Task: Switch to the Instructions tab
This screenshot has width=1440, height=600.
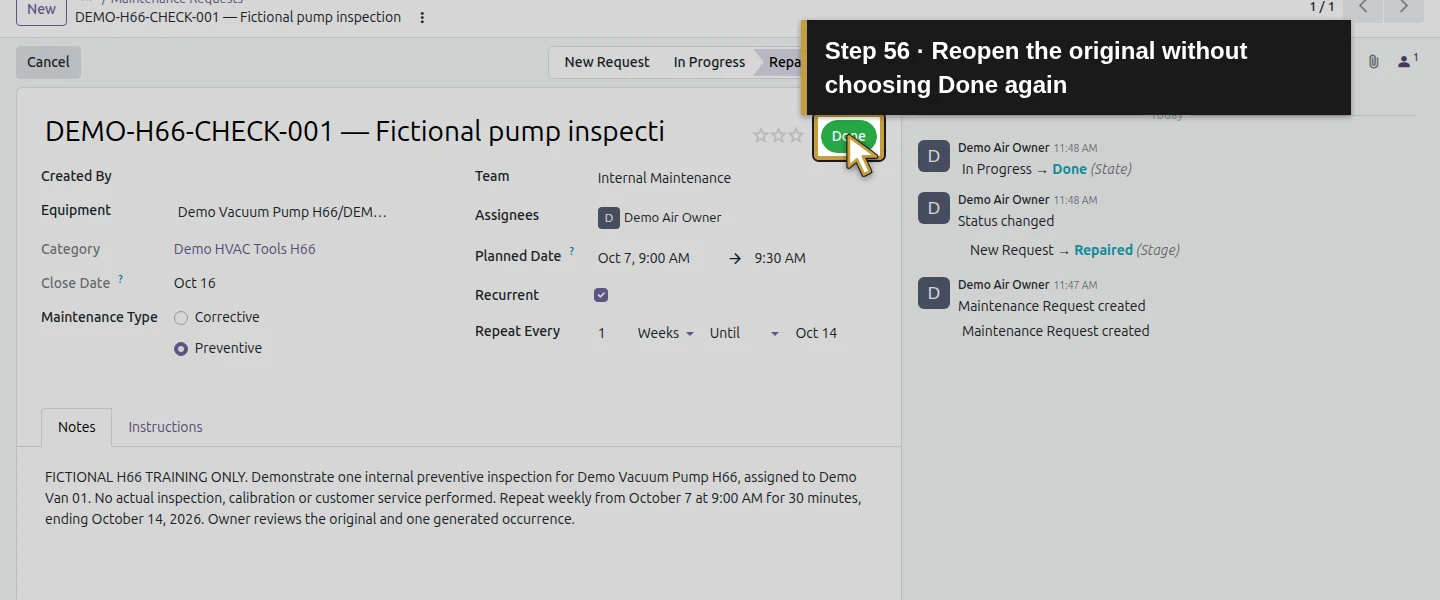Action: point(165,427)
